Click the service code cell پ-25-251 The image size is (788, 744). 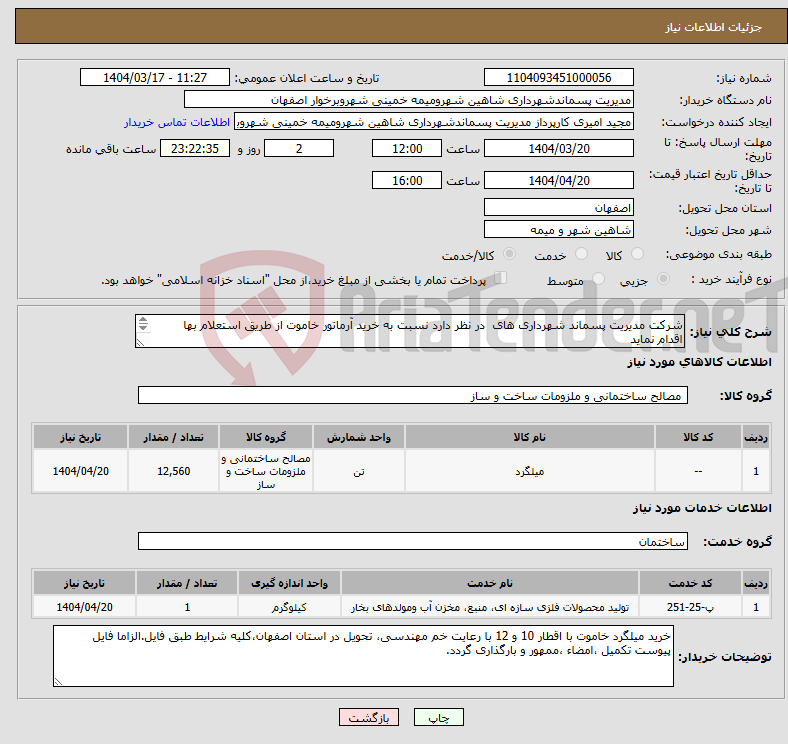690,607
